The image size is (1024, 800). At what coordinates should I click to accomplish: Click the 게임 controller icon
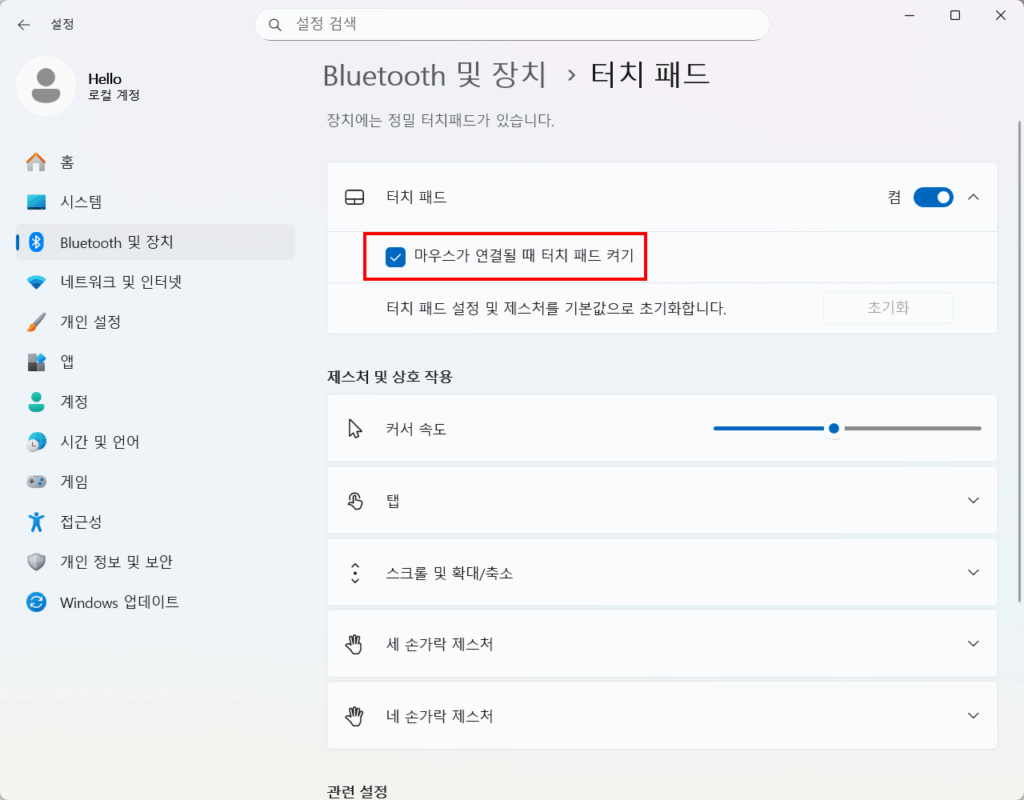[37, 482]
